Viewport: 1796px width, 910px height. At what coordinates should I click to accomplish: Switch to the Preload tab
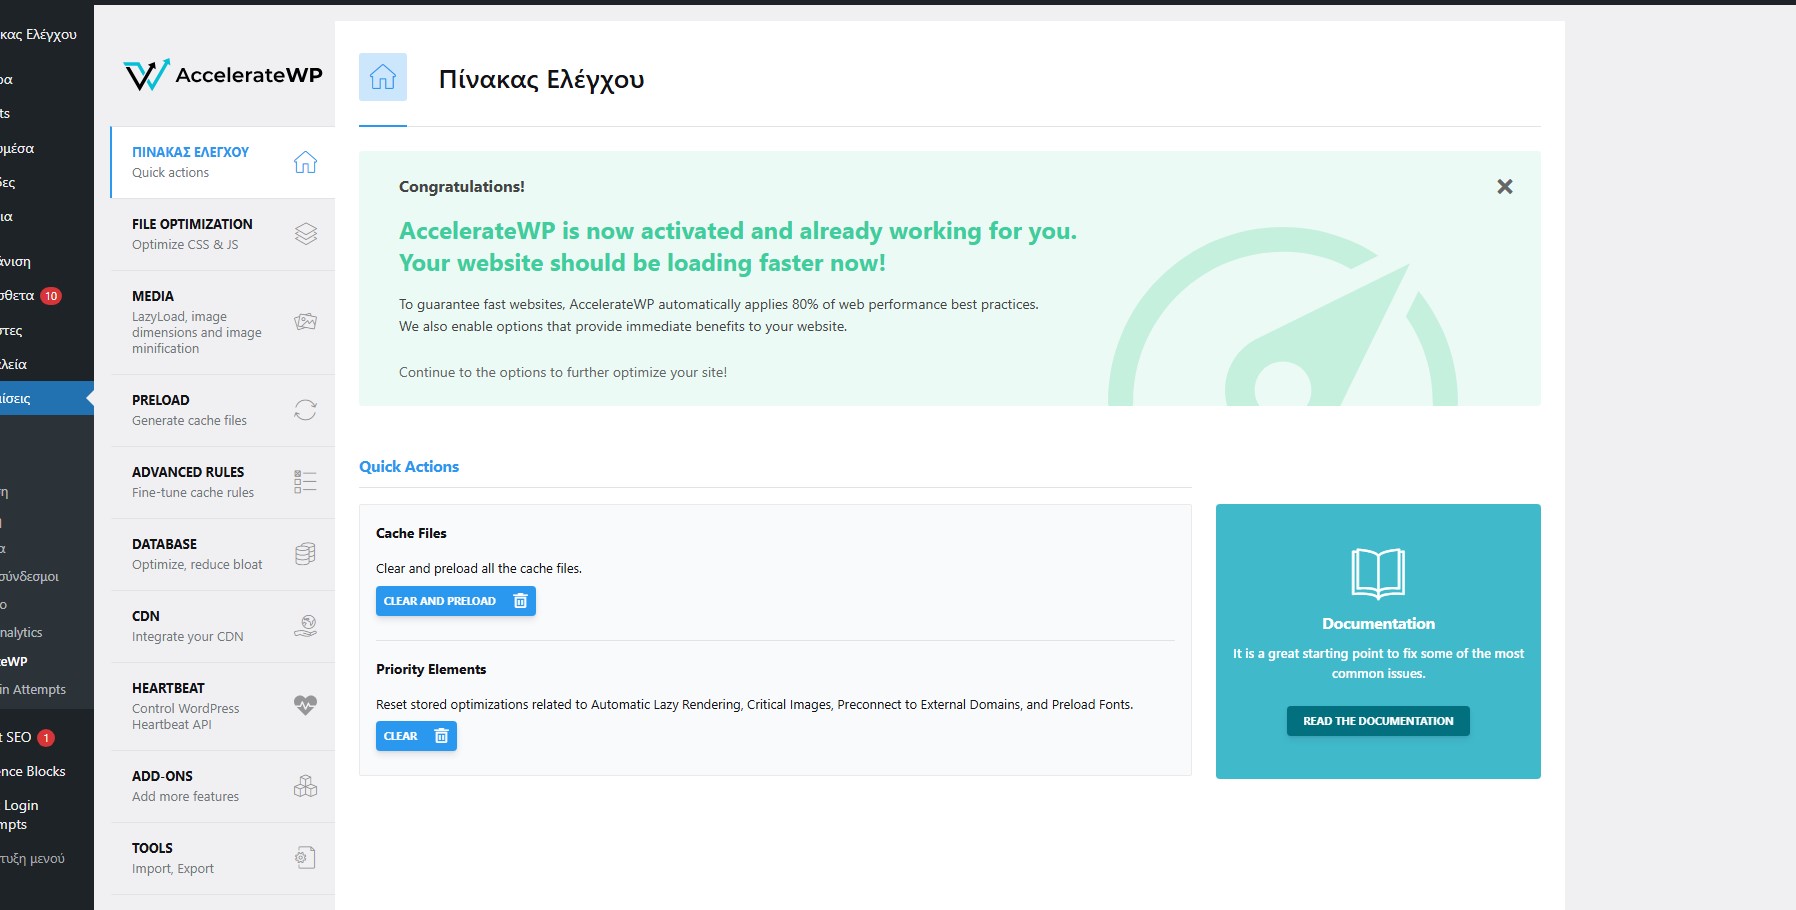[x=222, y=410]
